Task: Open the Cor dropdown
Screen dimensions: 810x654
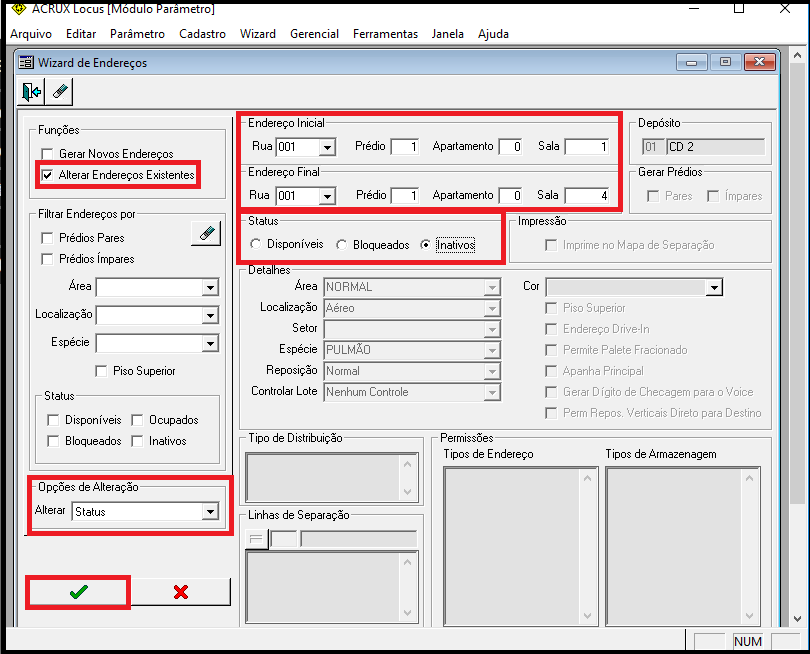Action: (x=714, y=287)
